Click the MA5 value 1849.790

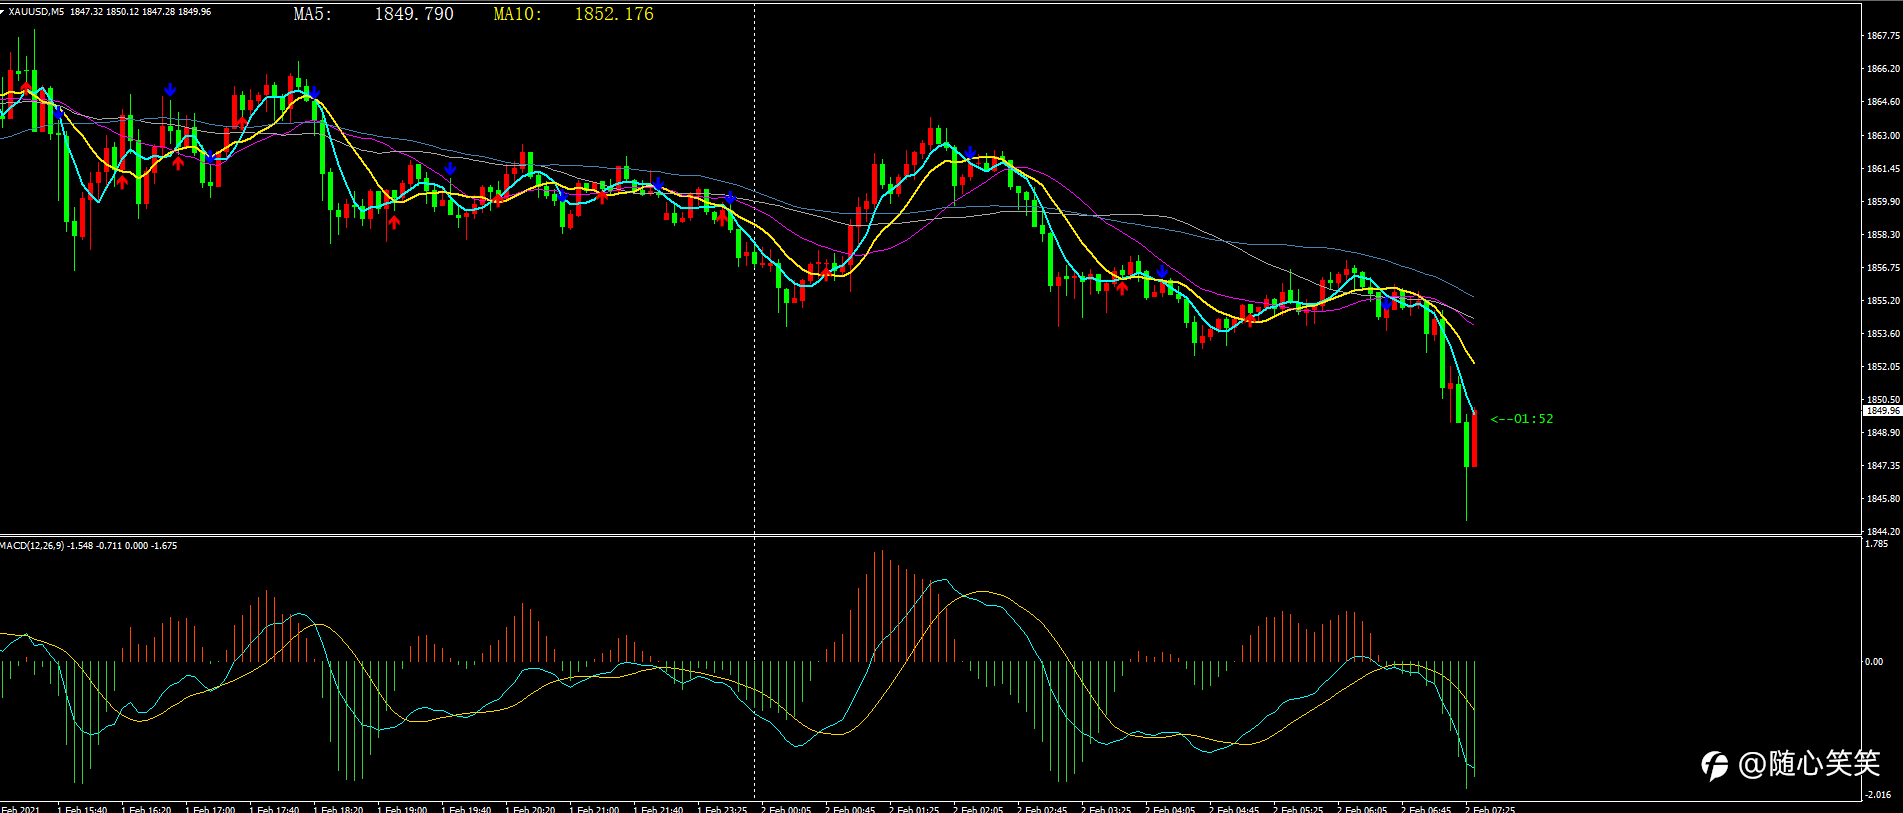(414, 14)
